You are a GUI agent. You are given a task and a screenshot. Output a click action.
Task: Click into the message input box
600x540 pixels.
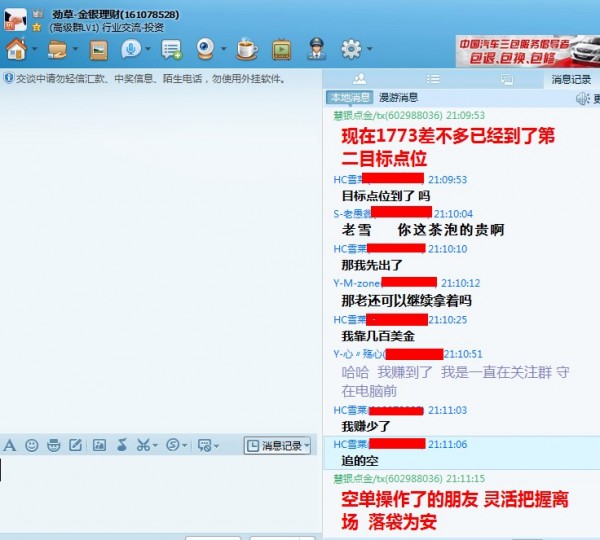[x=160, y=495]
